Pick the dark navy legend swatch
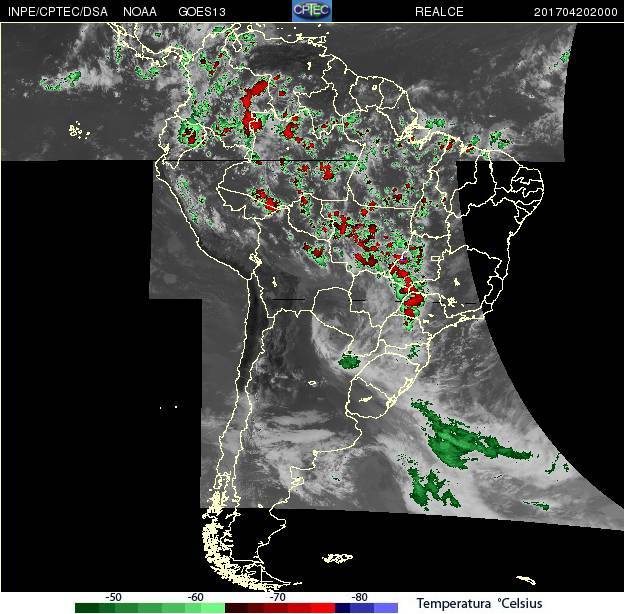The width and height of the screenshot is (624, 614). coord(342,608)
